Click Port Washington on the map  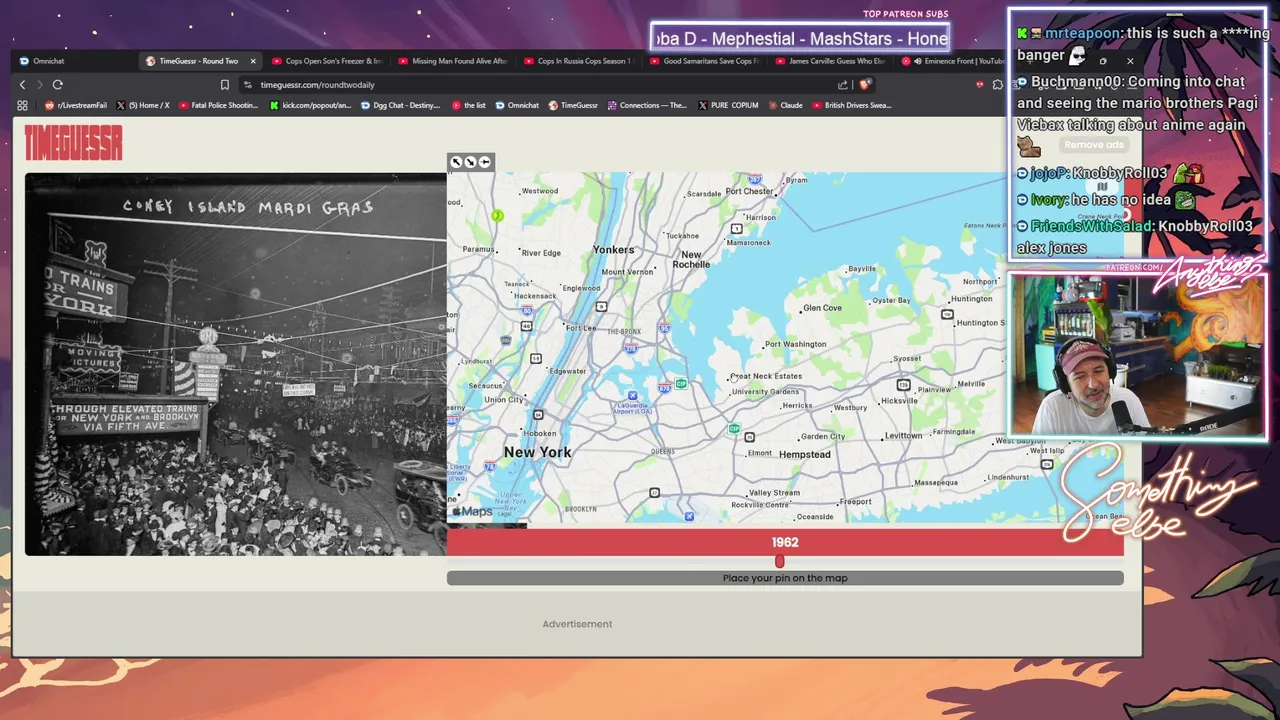(795, 344)
